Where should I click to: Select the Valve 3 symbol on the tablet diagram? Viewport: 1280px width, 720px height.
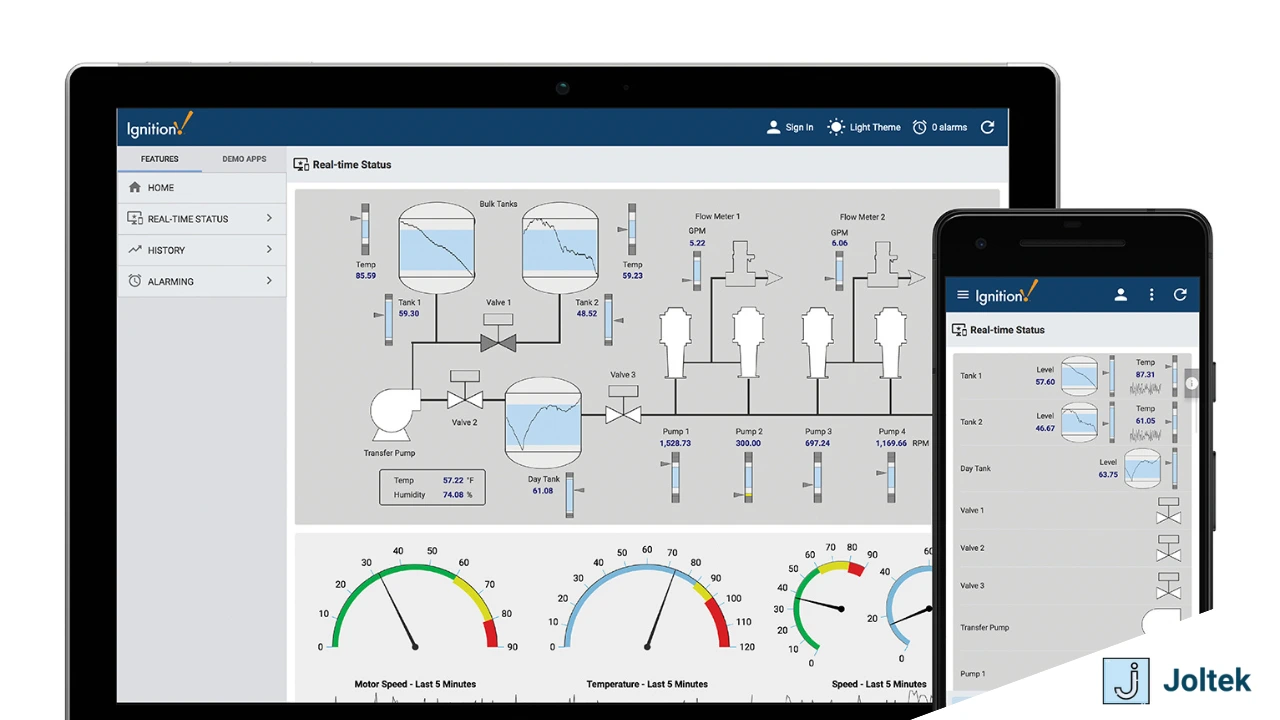[x=622, y=405]
